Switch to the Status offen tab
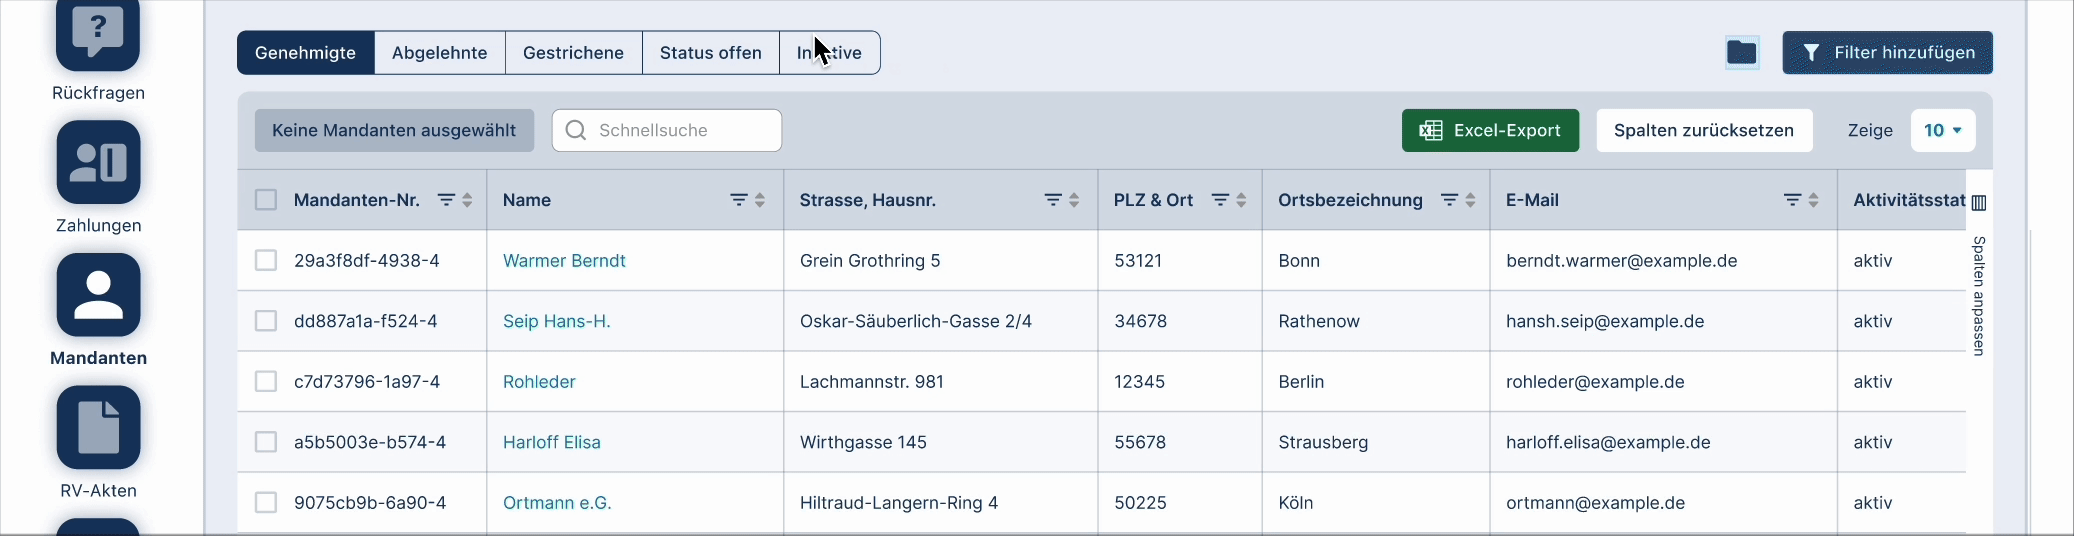The image size is (2074, 536). pyautogui.click(x=710, y=53)
